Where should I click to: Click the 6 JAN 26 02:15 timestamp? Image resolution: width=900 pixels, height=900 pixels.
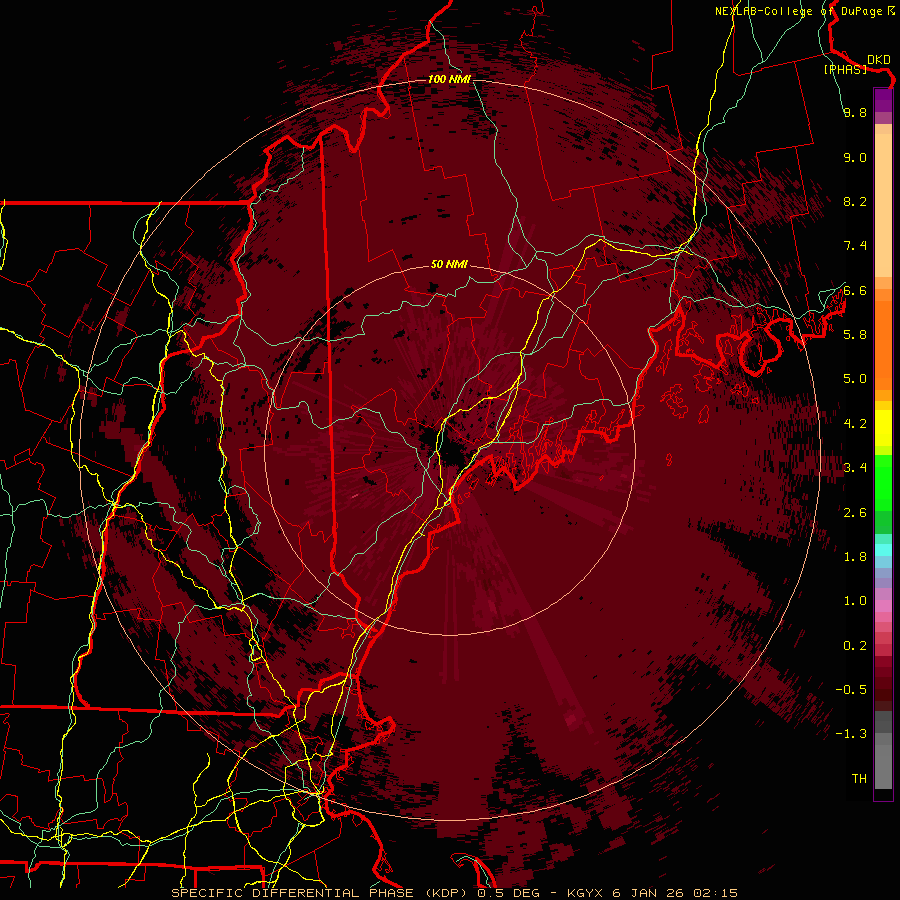675,893
